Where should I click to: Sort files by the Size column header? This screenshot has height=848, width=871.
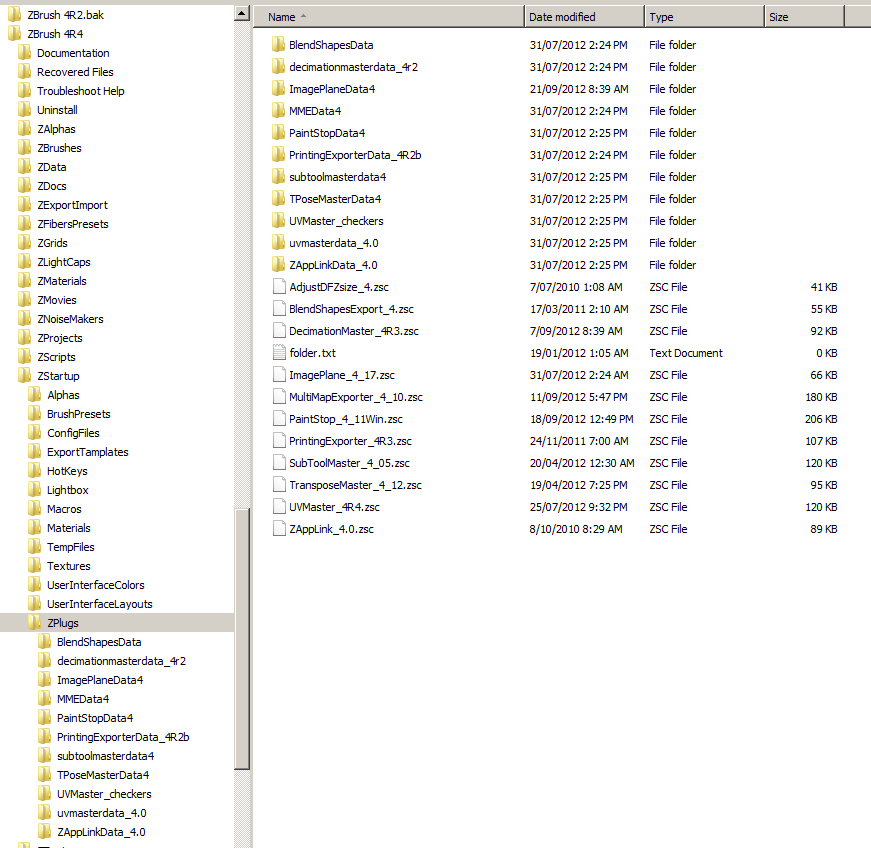click(804, 17)
